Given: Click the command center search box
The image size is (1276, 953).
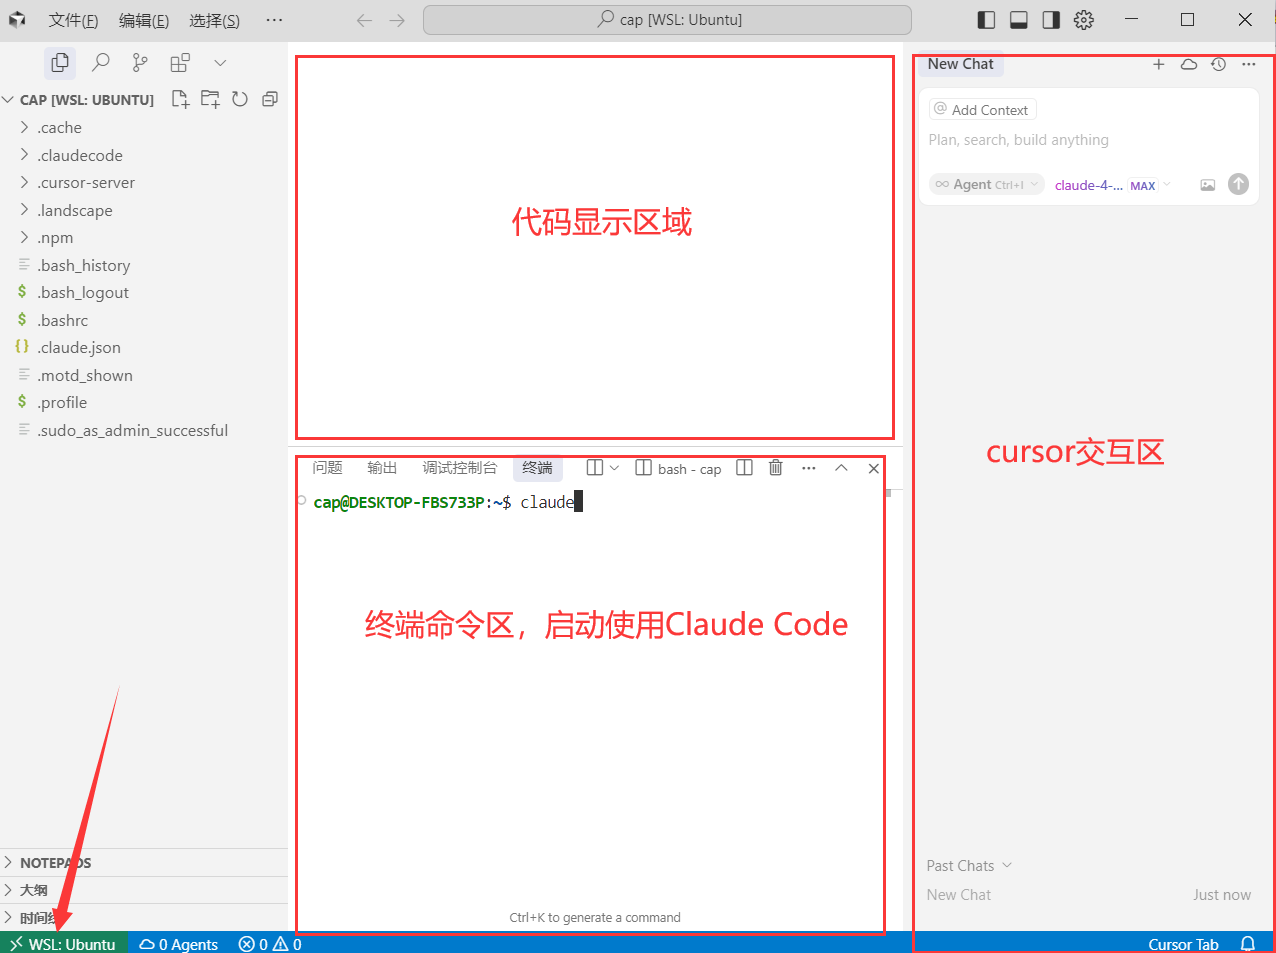Looking at the screenshot, I should click(x=667, y=20).
